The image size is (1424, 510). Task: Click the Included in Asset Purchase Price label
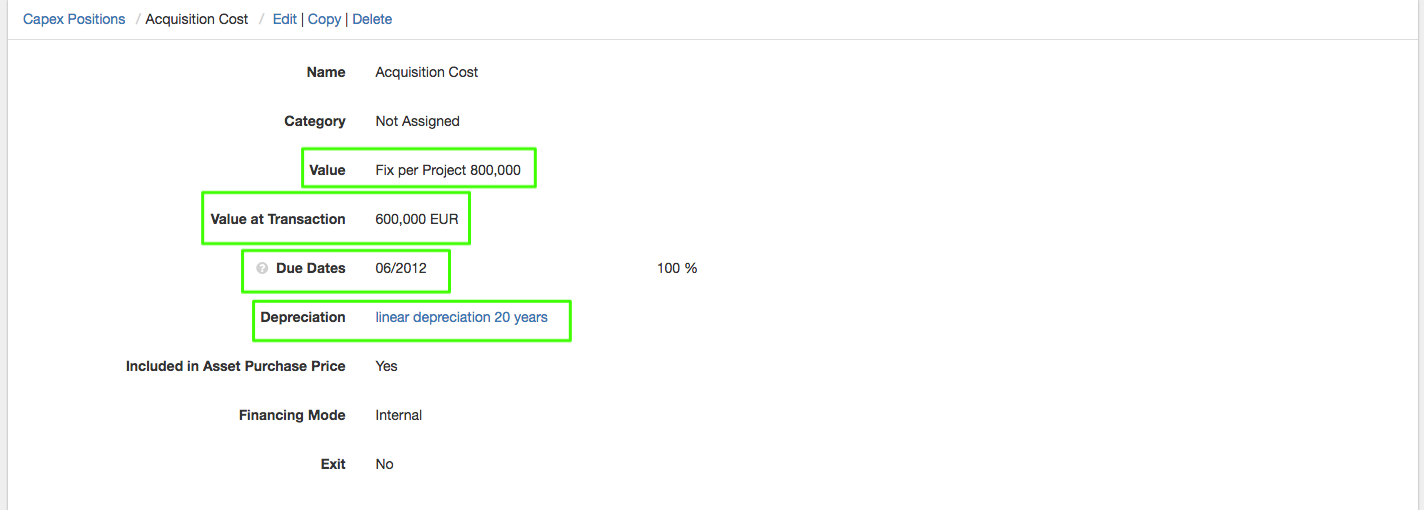point(235,366)
